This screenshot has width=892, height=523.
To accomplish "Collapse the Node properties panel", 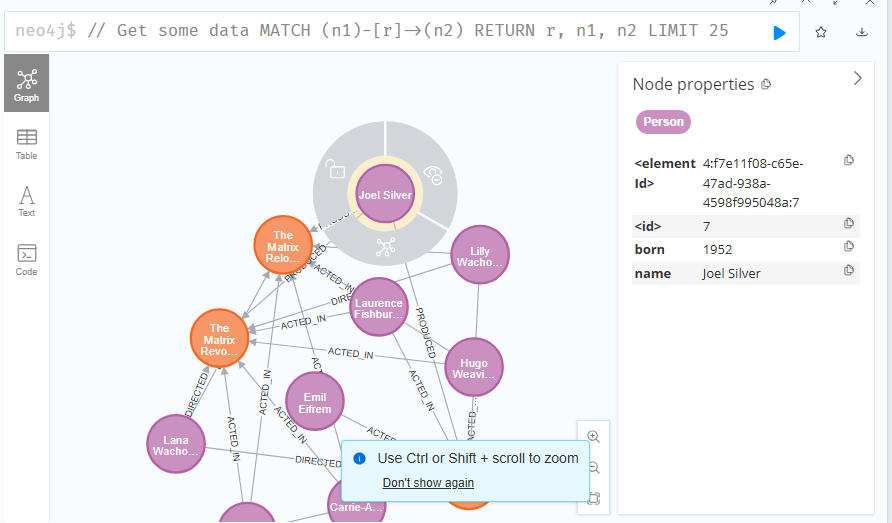I will pos(857,79).
